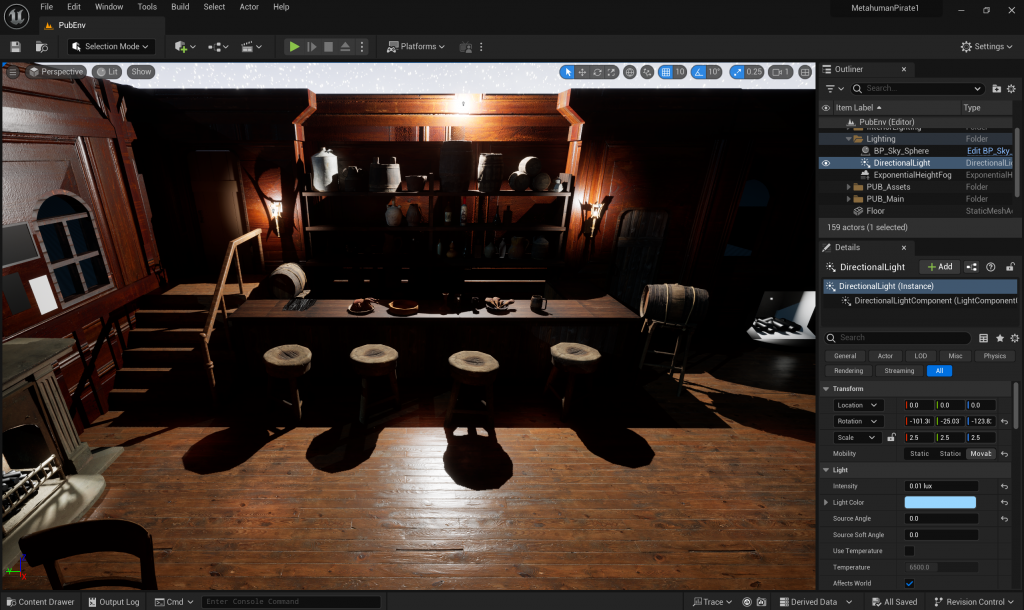Screen dimensions: 1024x610
Task: Open the Browse Content folder icon in the toolbar
Action: click(x=41, y=46)
